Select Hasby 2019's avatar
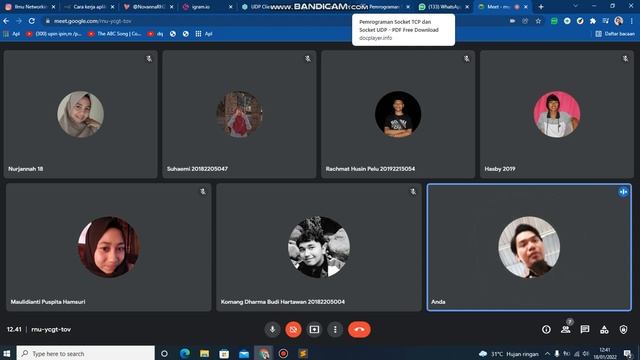640x360 pixels. [x=557, y=114]
